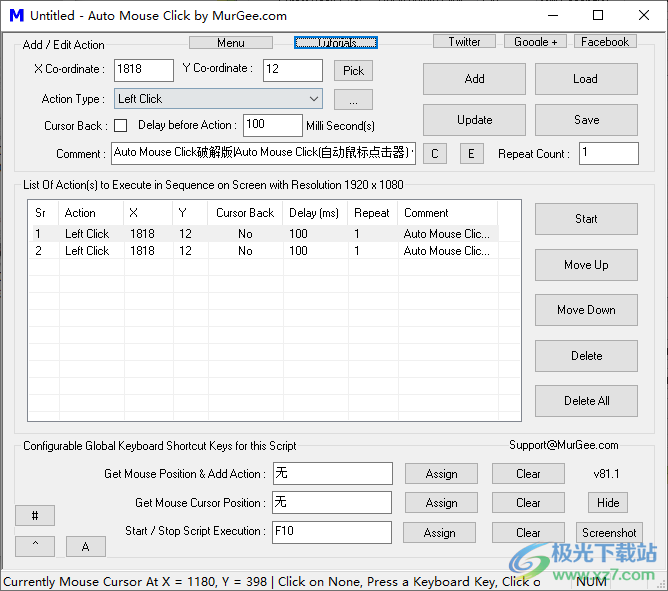
Task: Click the Load script button
Action: 586,79
